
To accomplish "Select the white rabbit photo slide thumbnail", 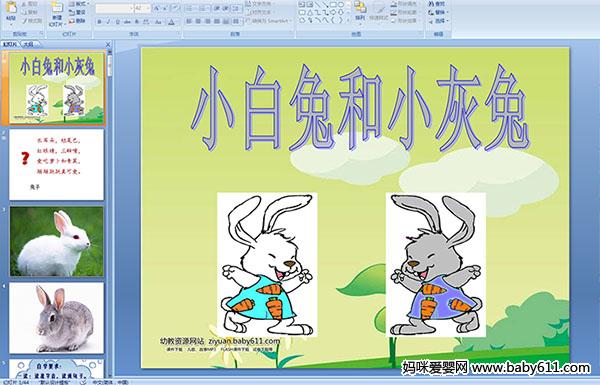I will (57, 241).
